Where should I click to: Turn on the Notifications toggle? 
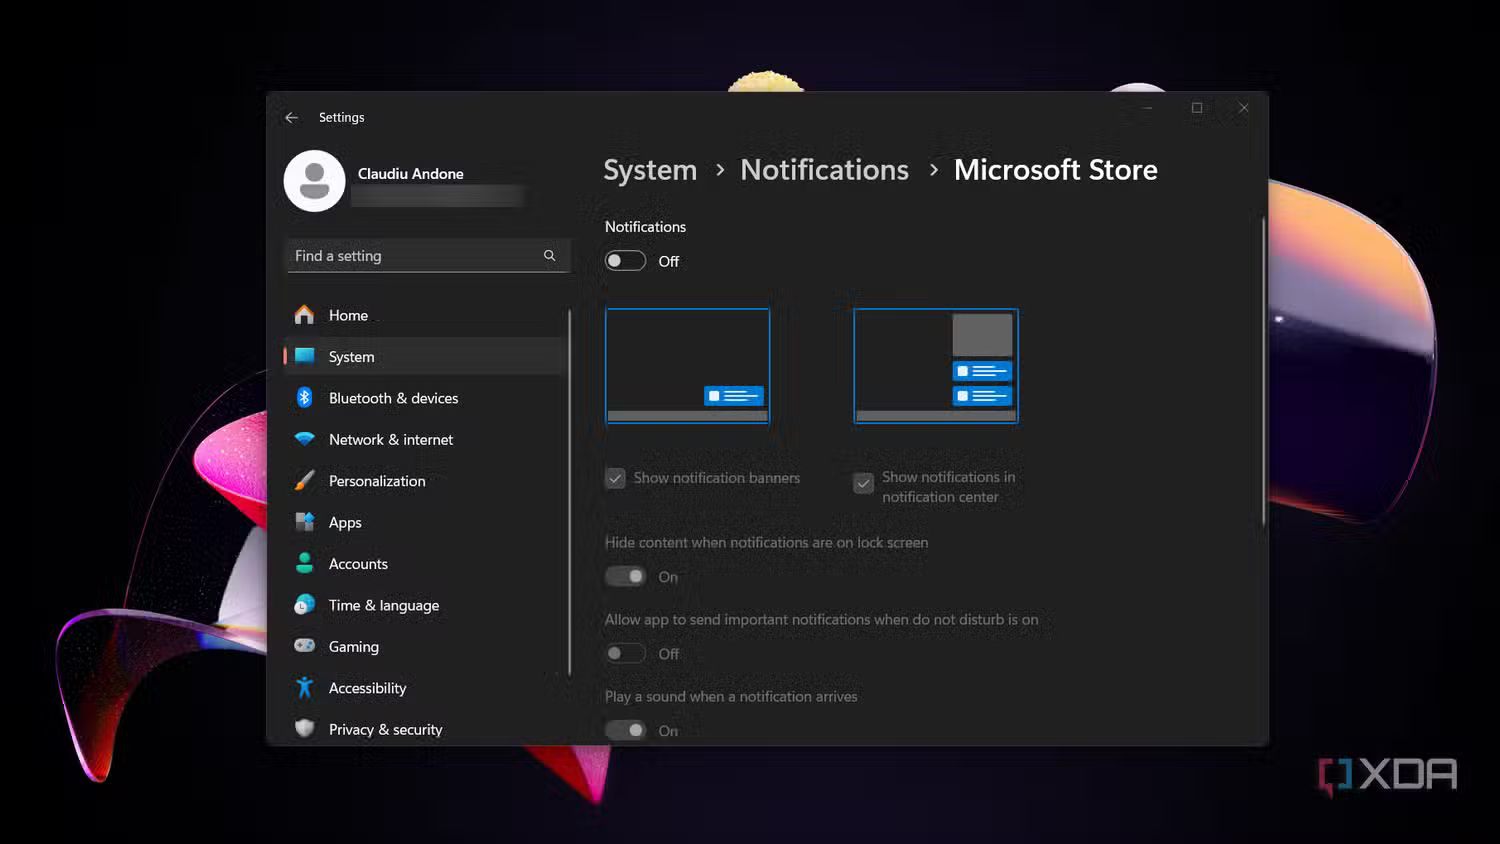click(x=624, y=260)
